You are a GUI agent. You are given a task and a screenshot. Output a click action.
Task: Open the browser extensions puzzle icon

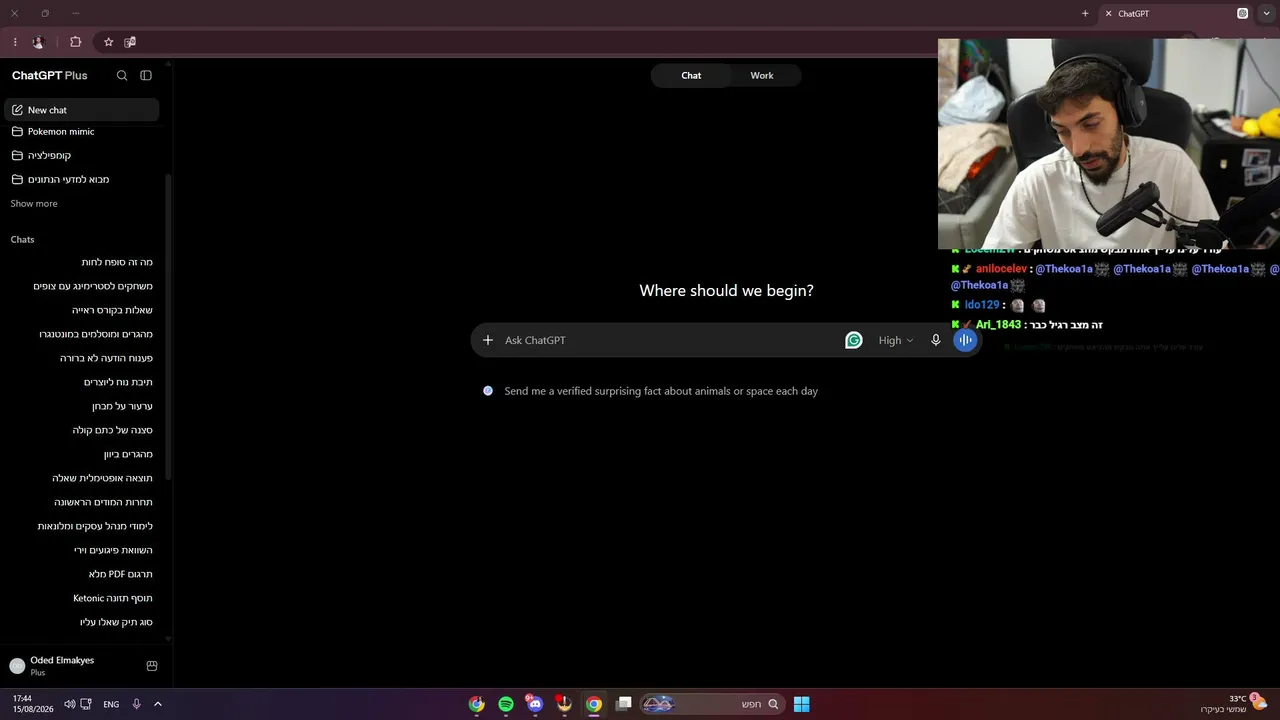tap(76, 42)
